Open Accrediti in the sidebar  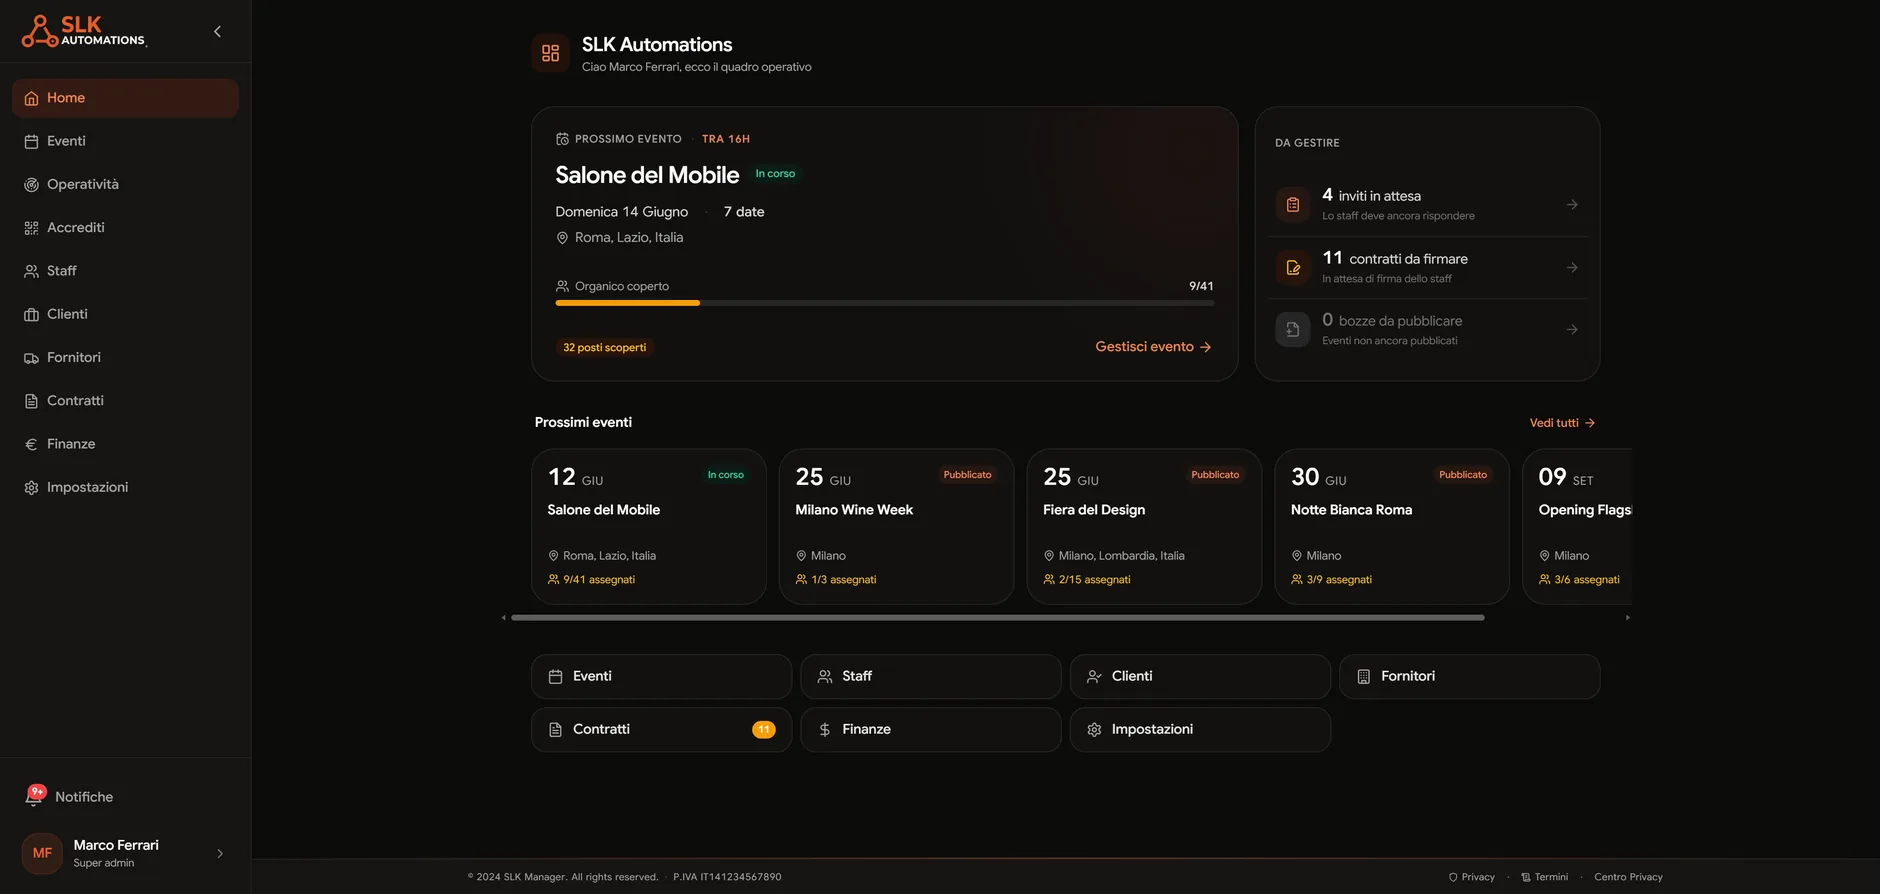(x=125, y=228)
